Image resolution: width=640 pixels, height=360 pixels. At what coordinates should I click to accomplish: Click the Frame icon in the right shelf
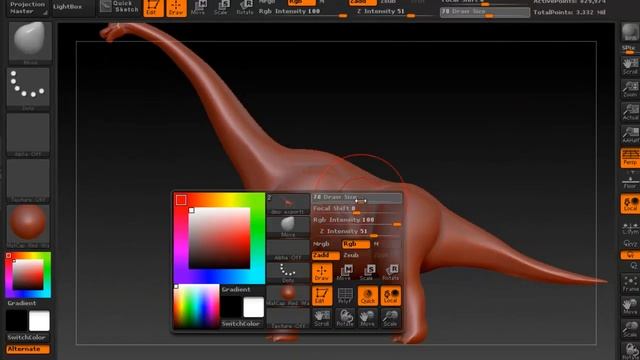click(630, 284)
